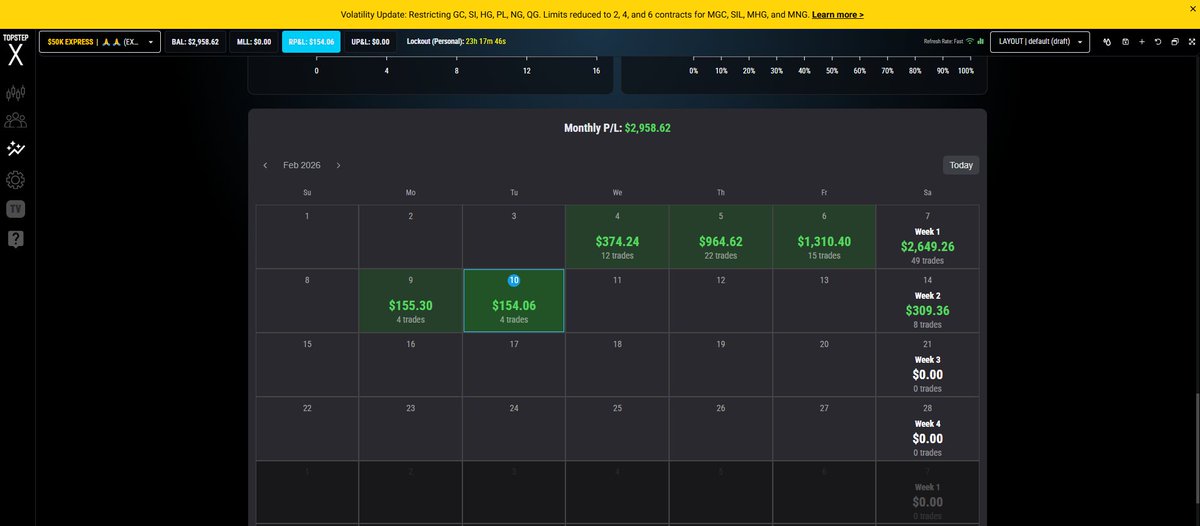This screenshot has height=526, width=1200.
Task: Open the help question-mark icon
Action: pyautogui.click(x=15, y=239)
